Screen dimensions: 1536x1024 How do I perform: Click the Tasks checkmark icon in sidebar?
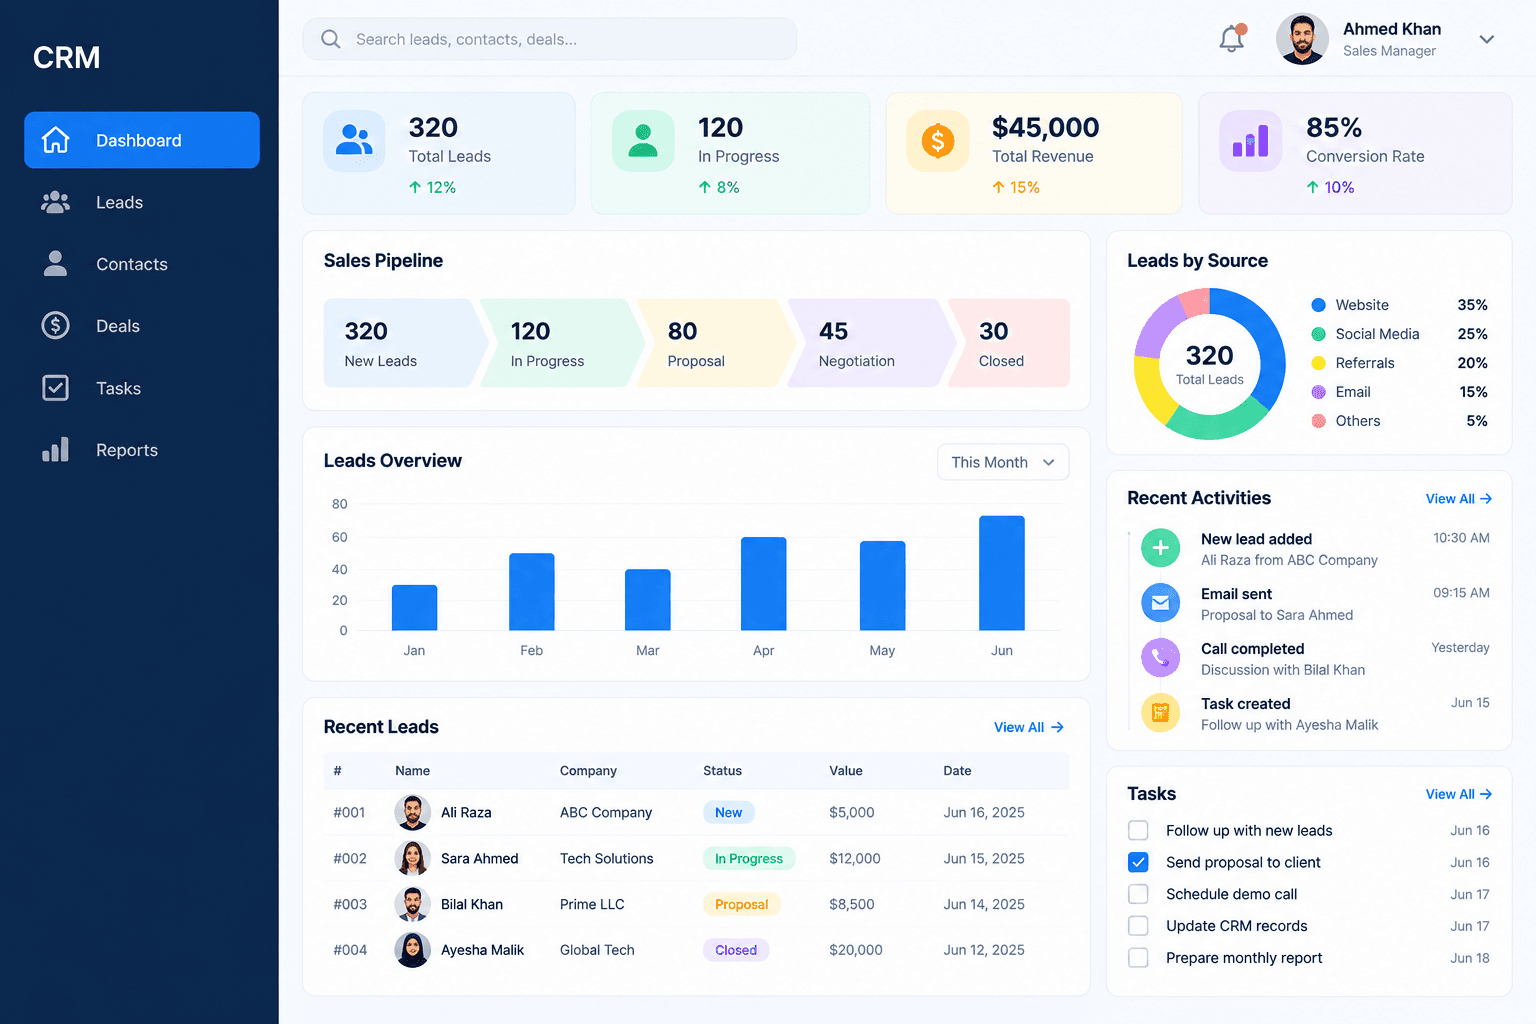tap(56, 388)
